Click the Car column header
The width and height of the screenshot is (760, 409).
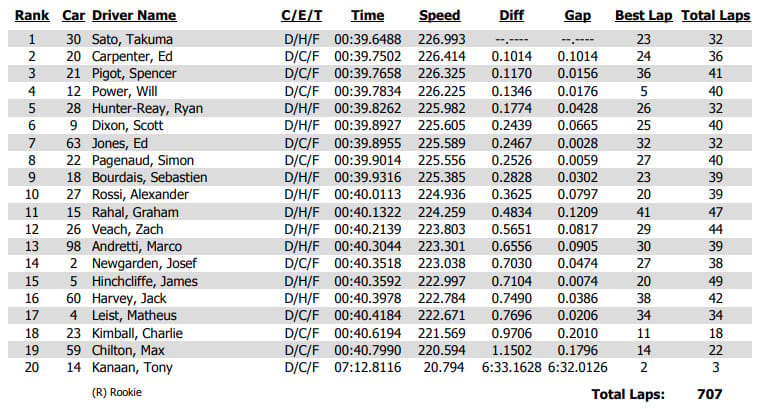pyautogui.click(x=73, y=16)
